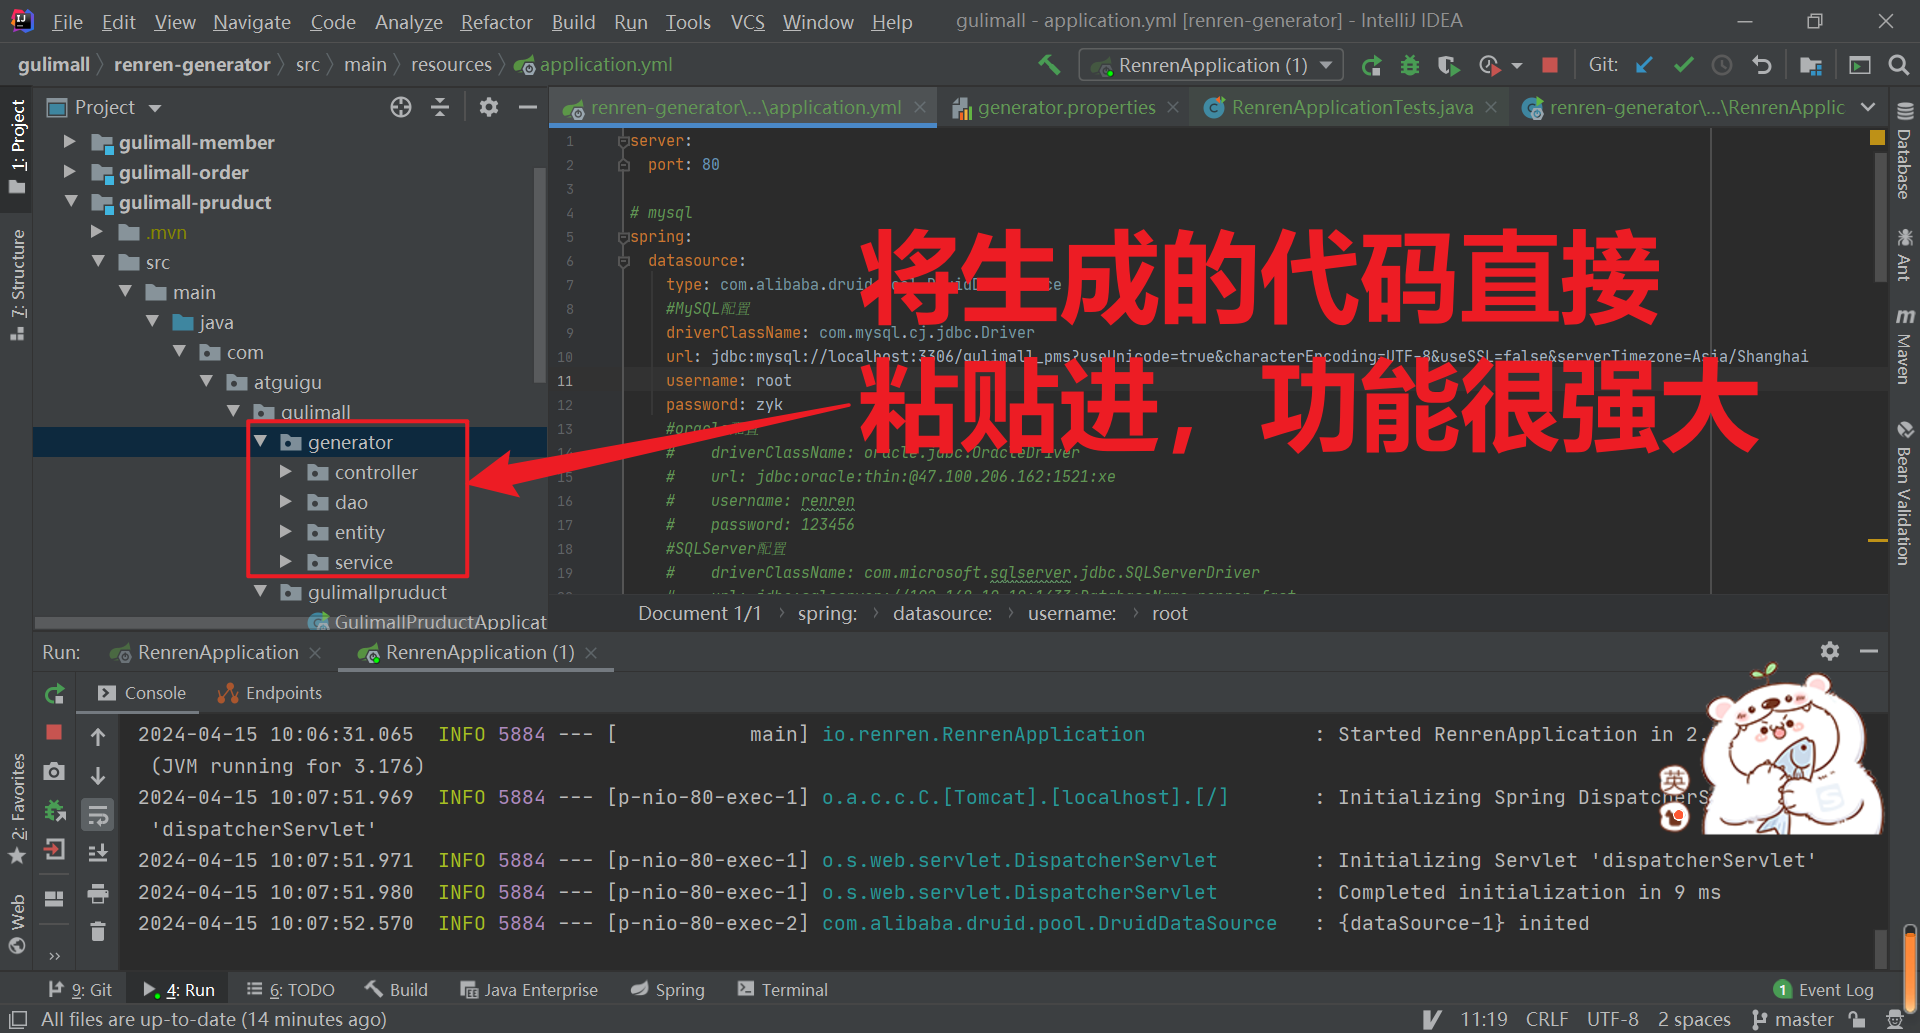
Task: Clear console with trash icon
Action: pos(98,931)
